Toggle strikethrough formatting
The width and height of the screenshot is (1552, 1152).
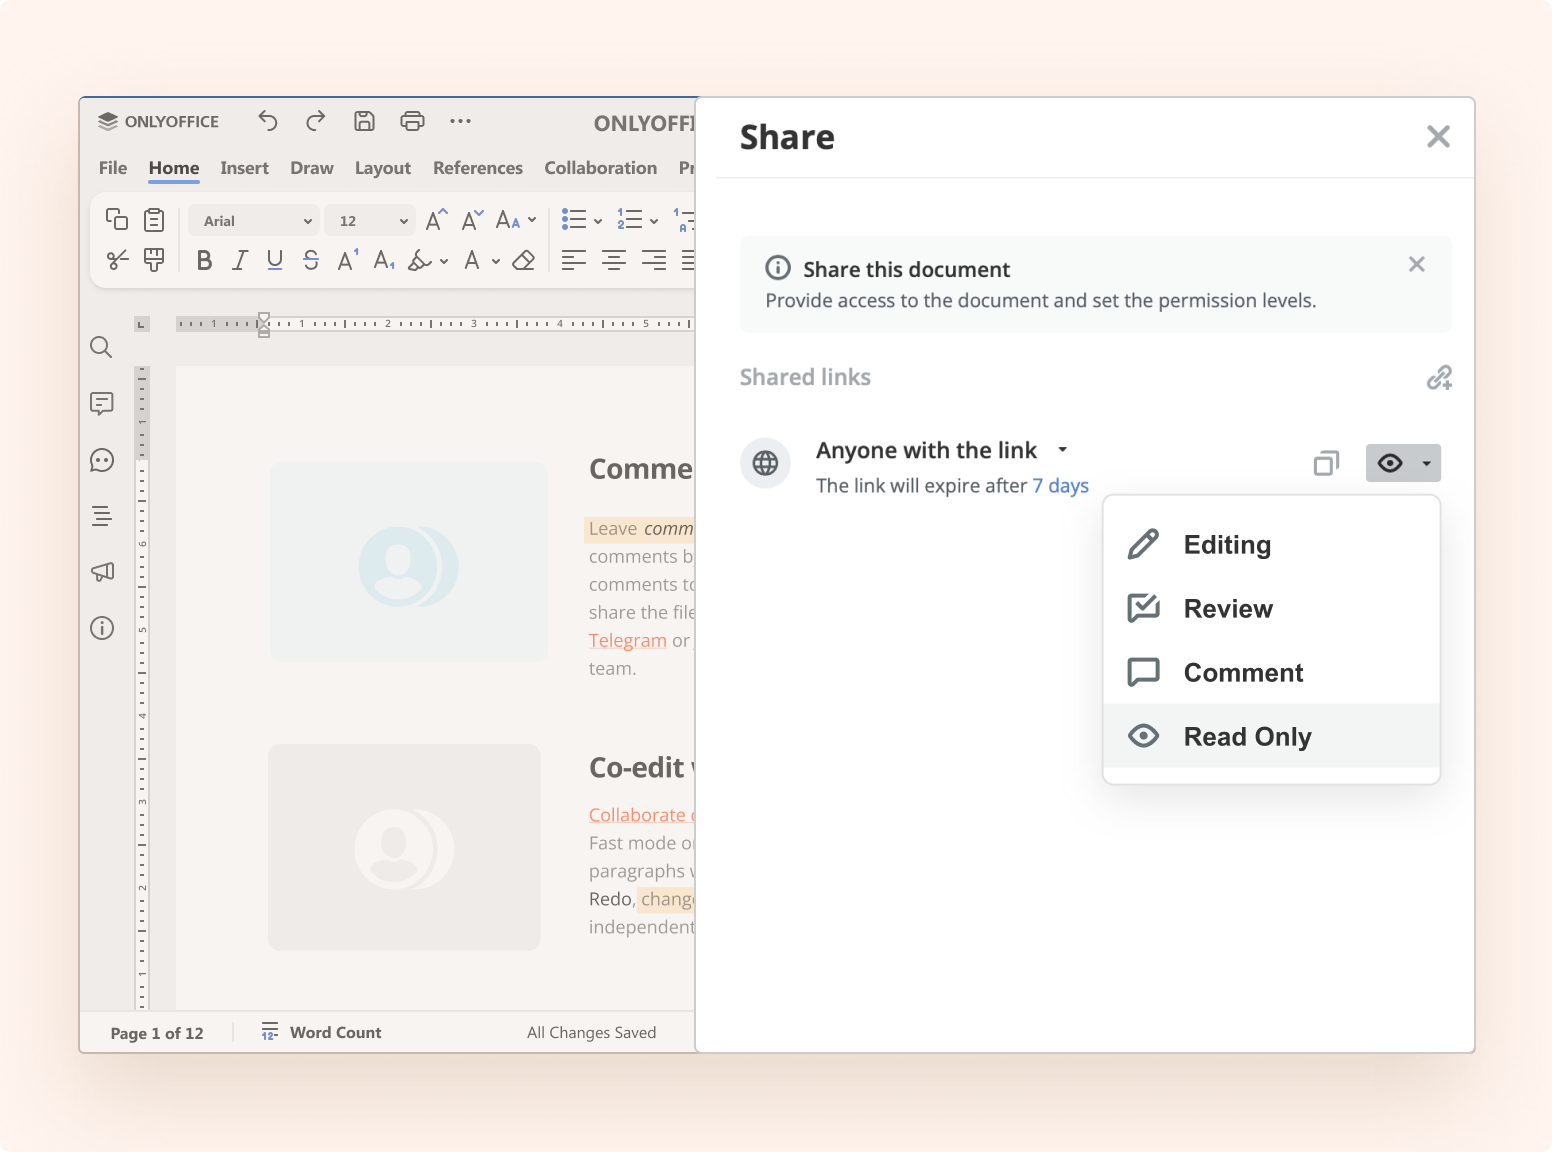tap(311, 261)
